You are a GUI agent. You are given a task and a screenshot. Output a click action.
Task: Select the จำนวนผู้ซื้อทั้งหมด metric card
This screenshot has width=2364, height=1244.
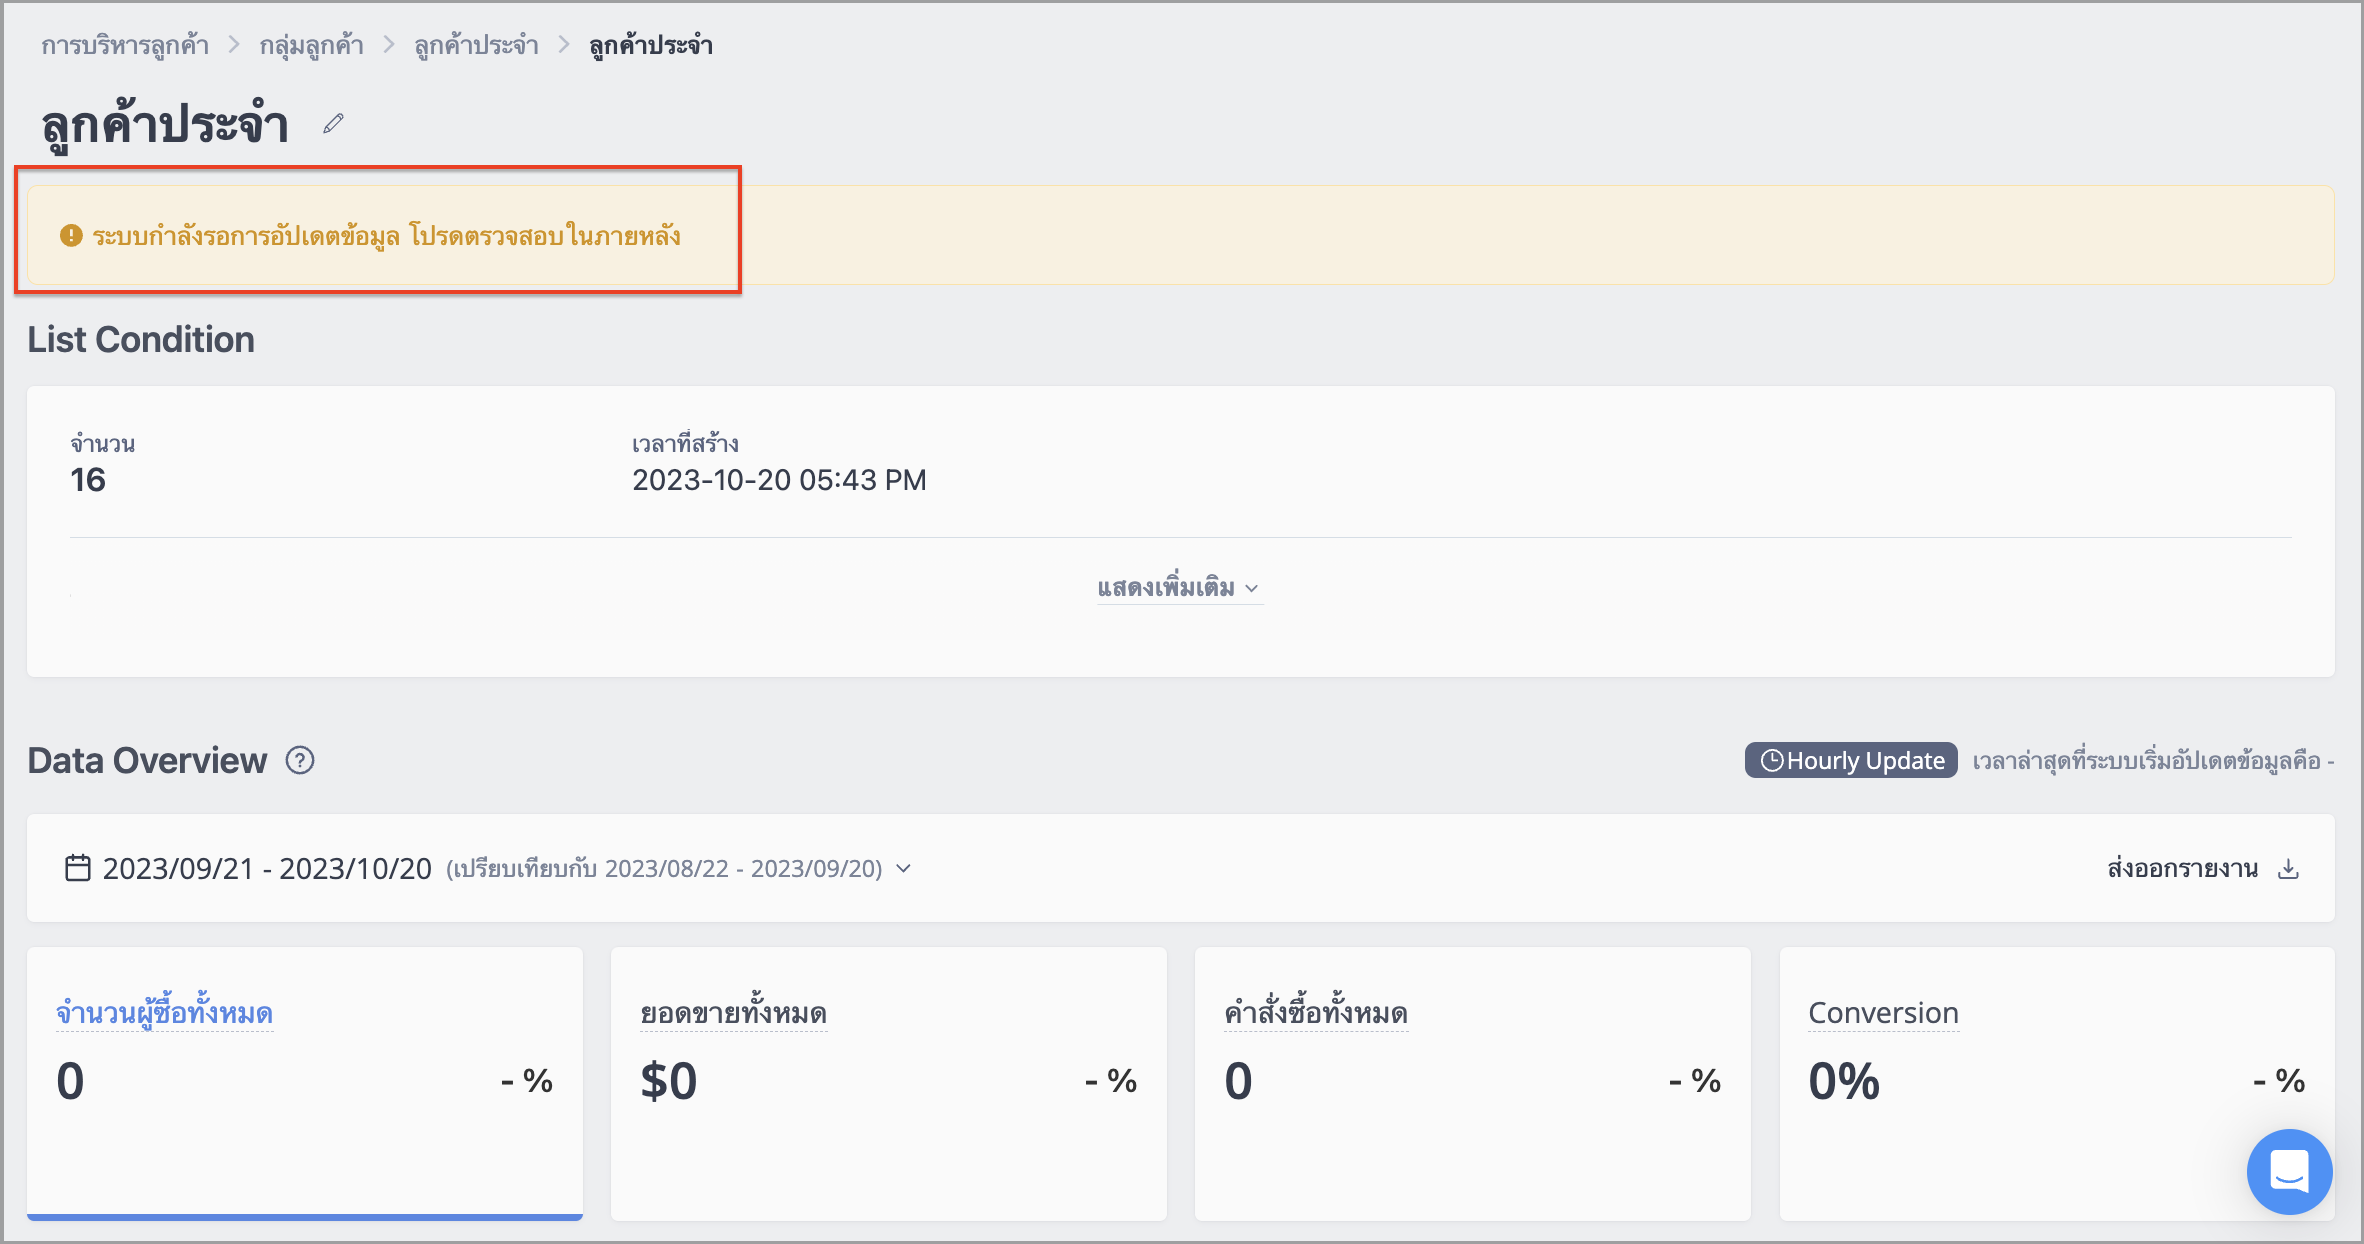coord(305,1083)
